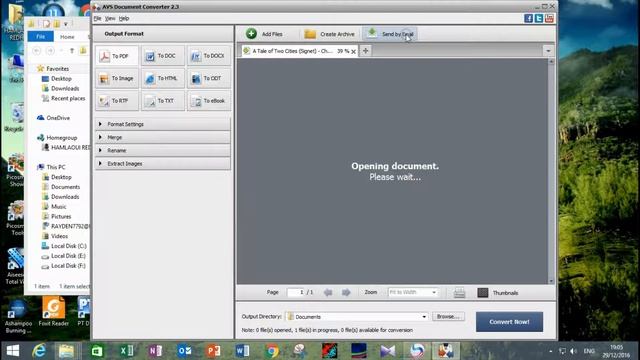640x360 pixels.
Task: Click the page number input field
Action: pyautogui.click(x=296, y=292)
